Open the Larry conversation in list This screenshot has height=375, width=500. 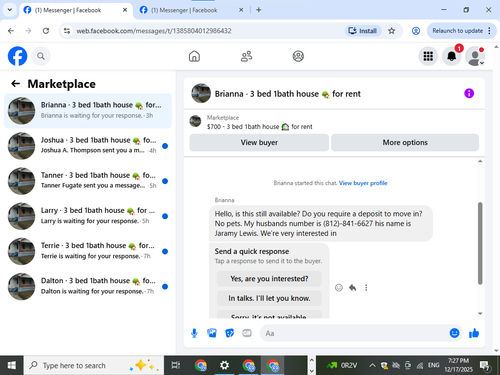pyautogui.click(x=88, y=216)
